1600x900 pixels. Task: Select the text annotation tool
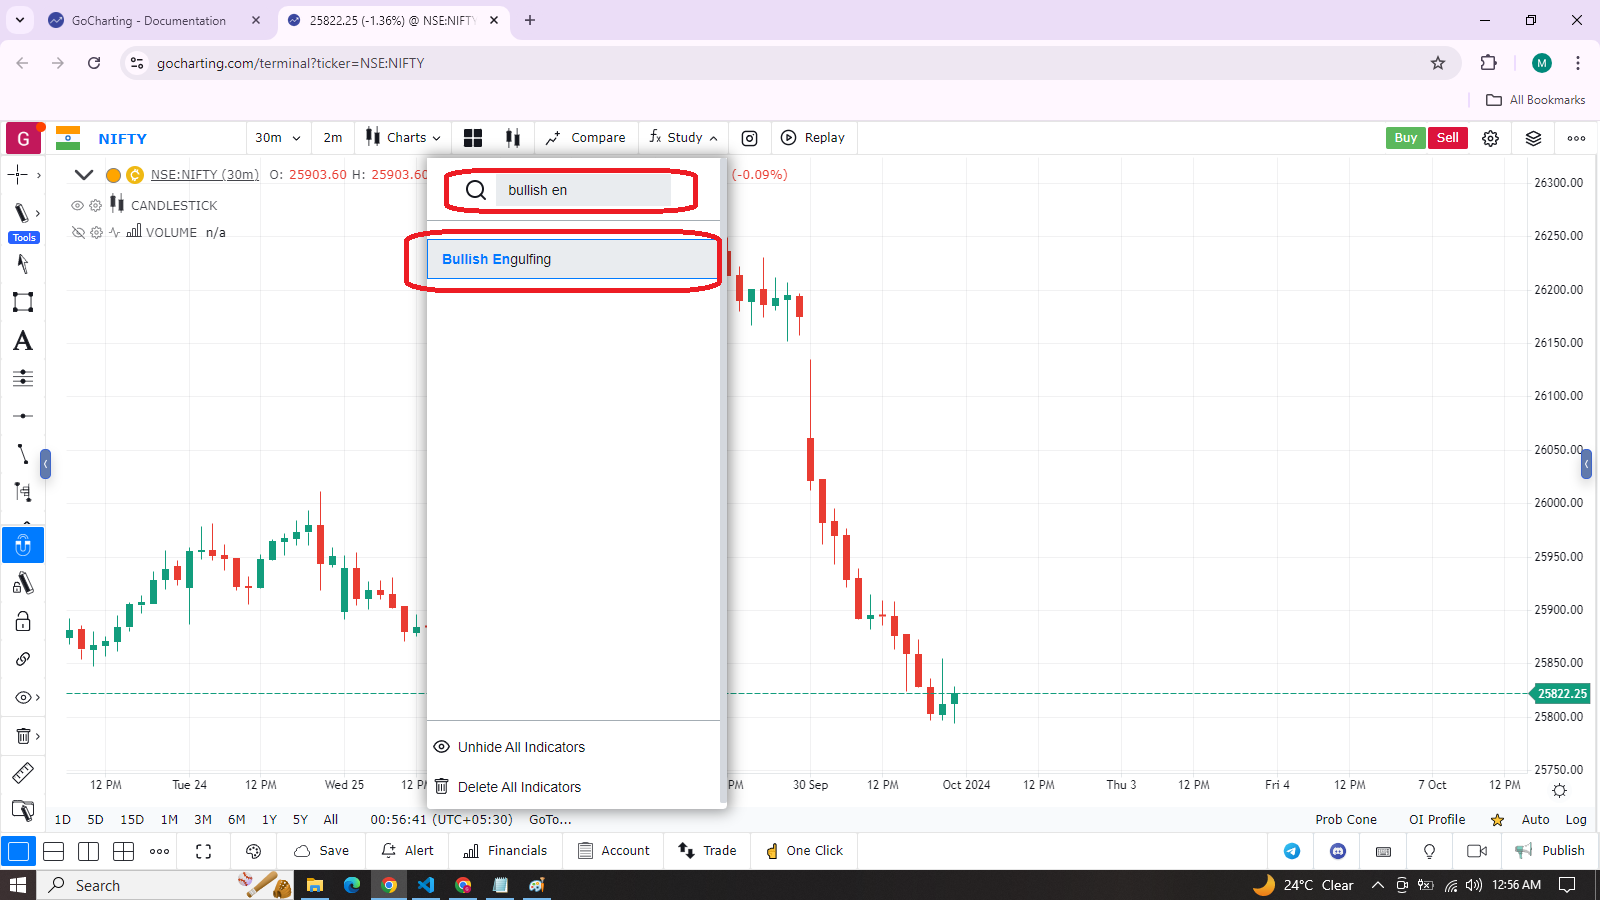23,341
